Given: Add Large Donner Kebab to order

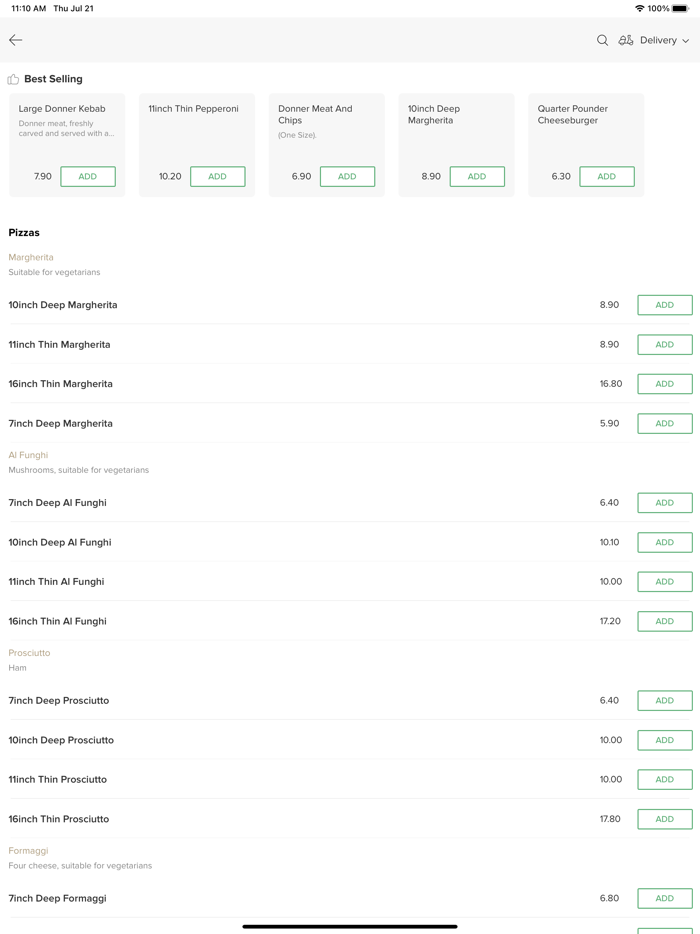Looking at the screenshot, I should point(88,177).
